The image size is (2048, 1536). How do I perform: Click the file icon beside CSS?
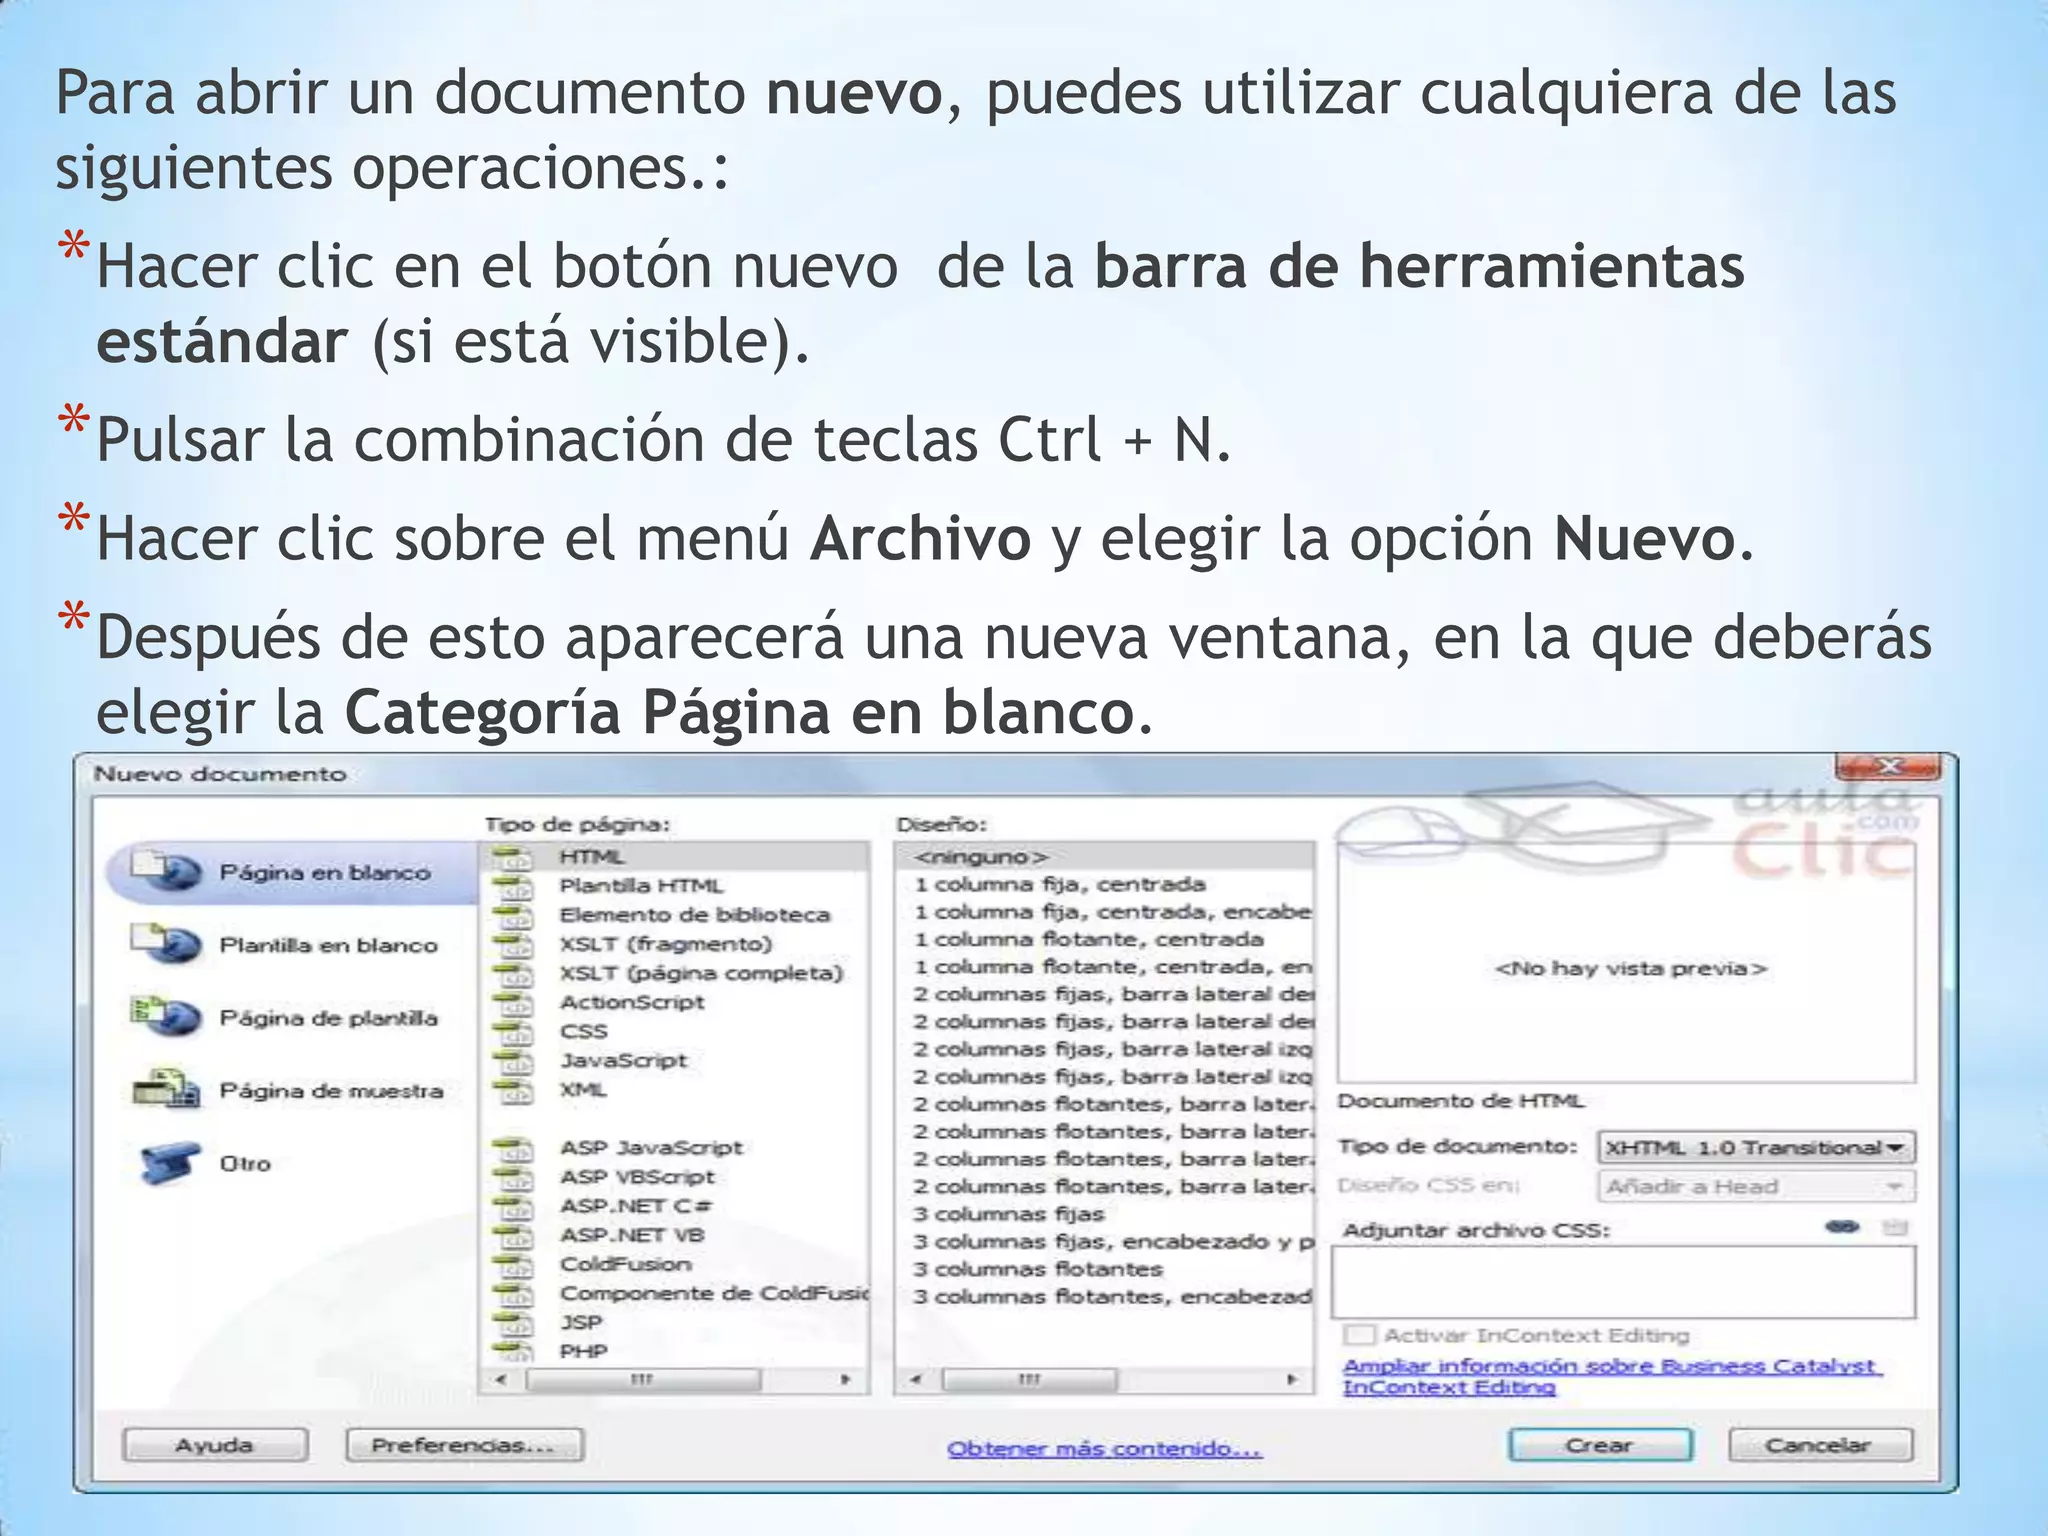tap(513, 1032)
